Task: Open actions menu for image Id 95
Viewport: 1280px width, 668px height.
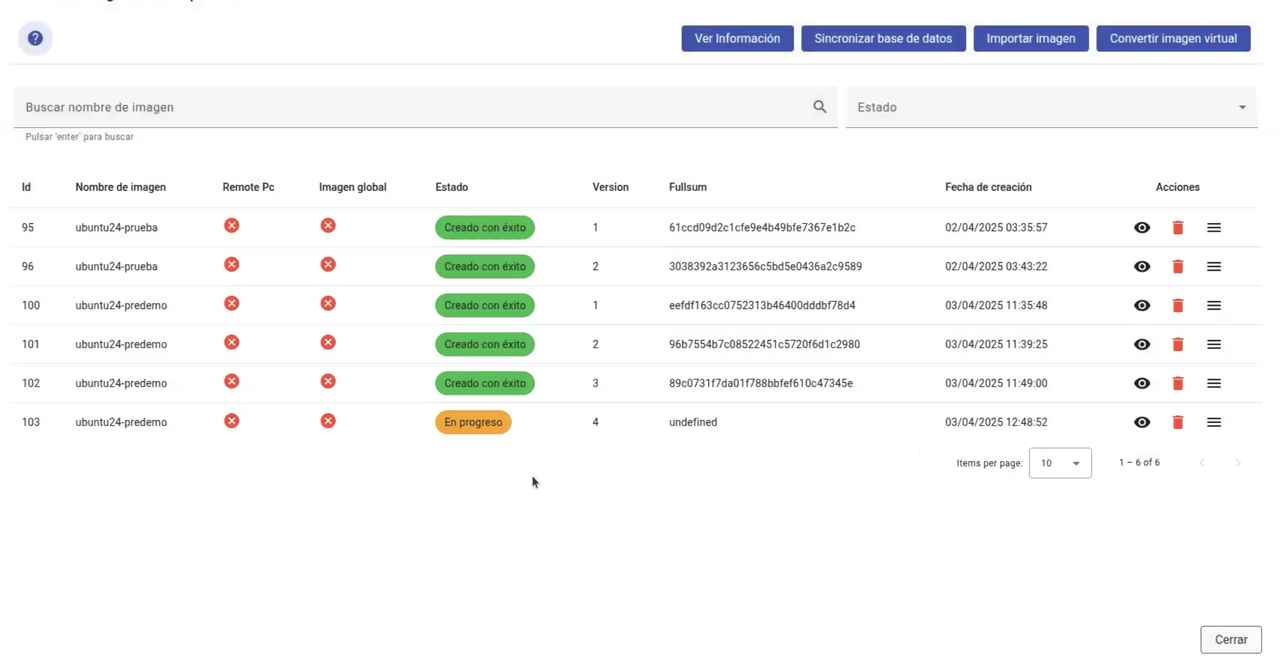Action: coord(1214,228)
